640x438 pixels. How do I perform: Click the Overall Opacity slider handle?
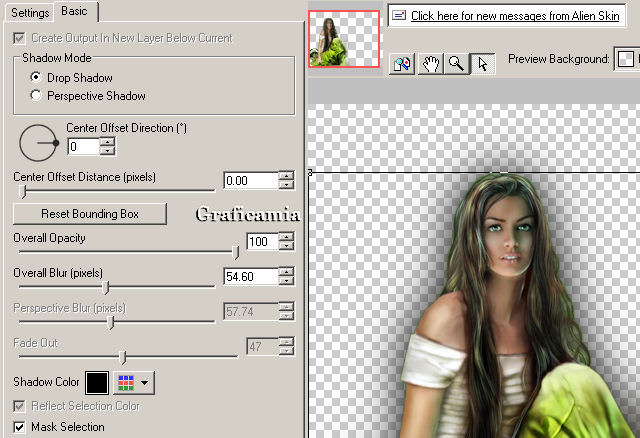pos(236,252)
